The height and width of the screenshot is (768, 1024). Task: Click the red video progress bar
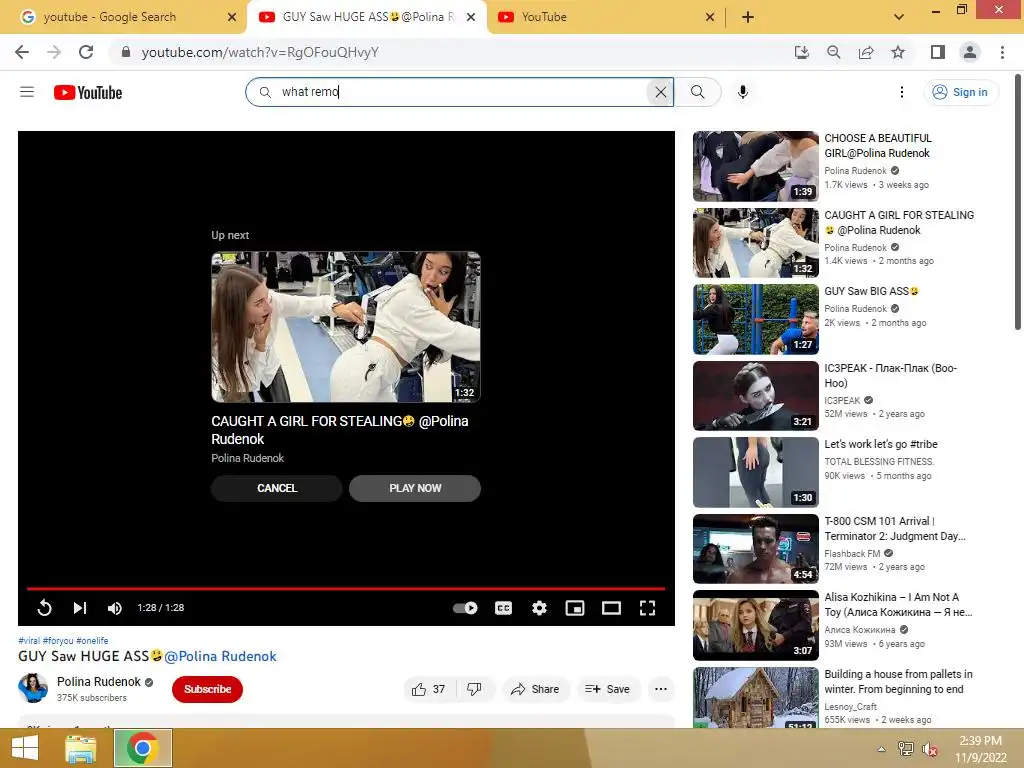pyautogui.click(x=345, y=588)
